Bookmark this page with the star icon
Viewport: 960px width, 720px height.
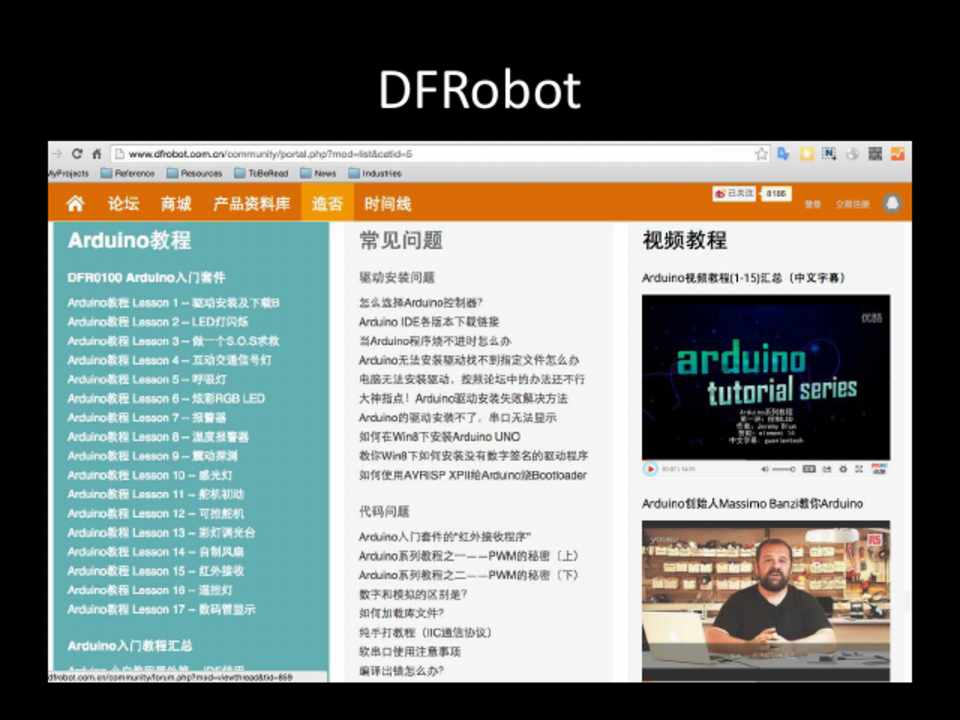click(x=761, y=154)
